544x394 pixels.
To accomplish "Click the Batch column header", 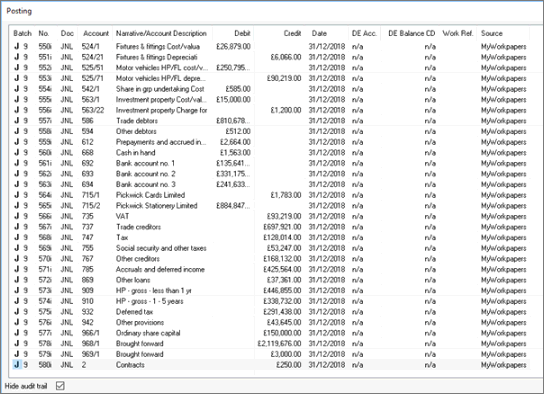I will [23, 33].
